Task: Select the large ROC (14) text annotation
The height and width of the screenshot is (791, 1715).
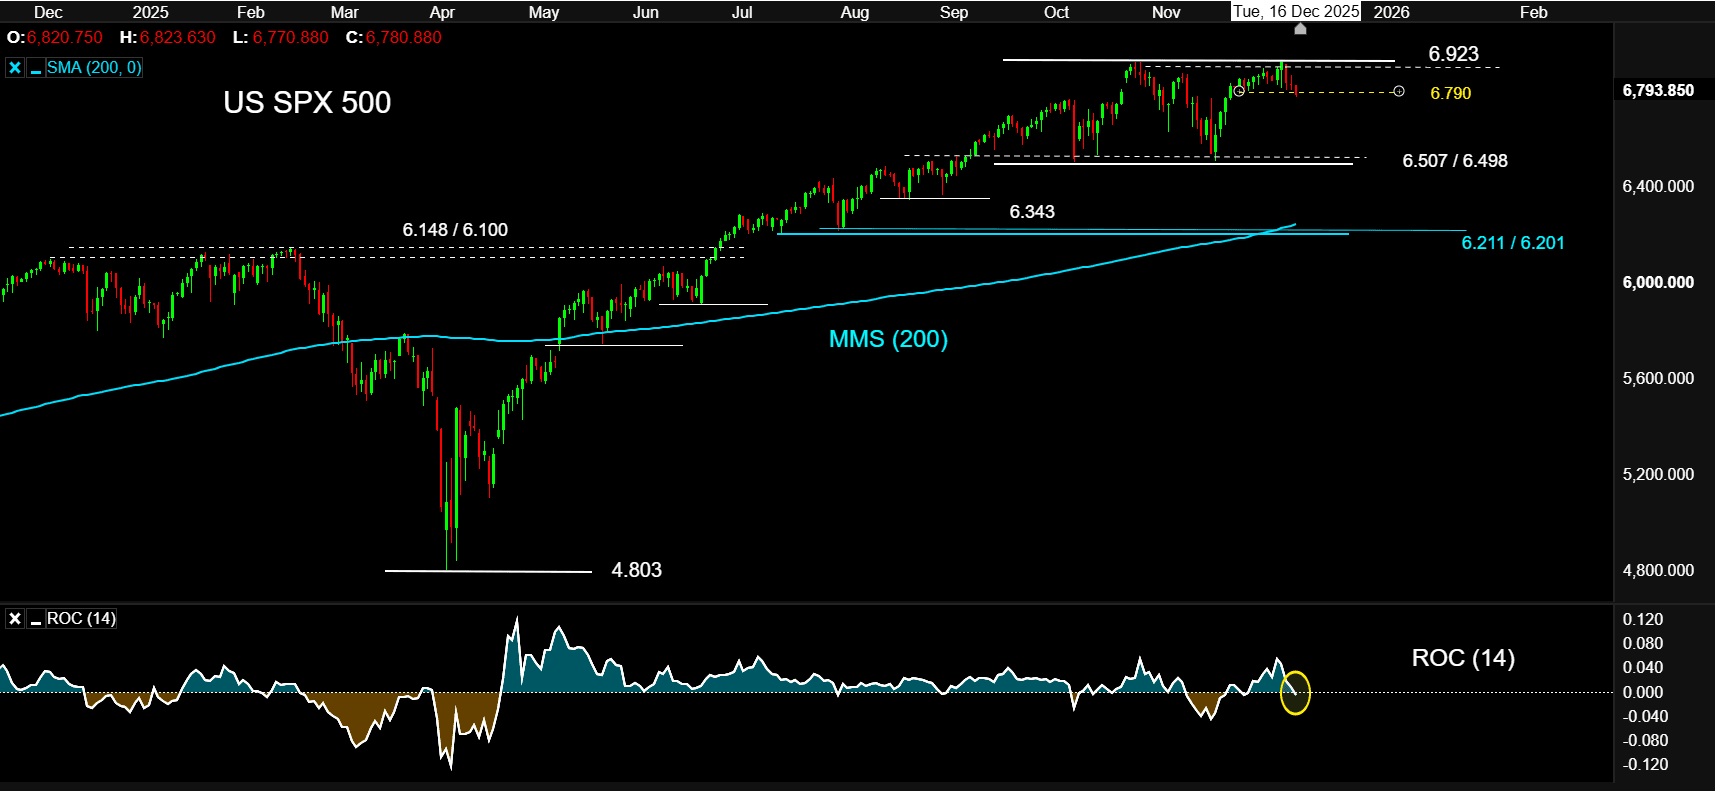Action: pyautogui.click(x=1462, y=658)
